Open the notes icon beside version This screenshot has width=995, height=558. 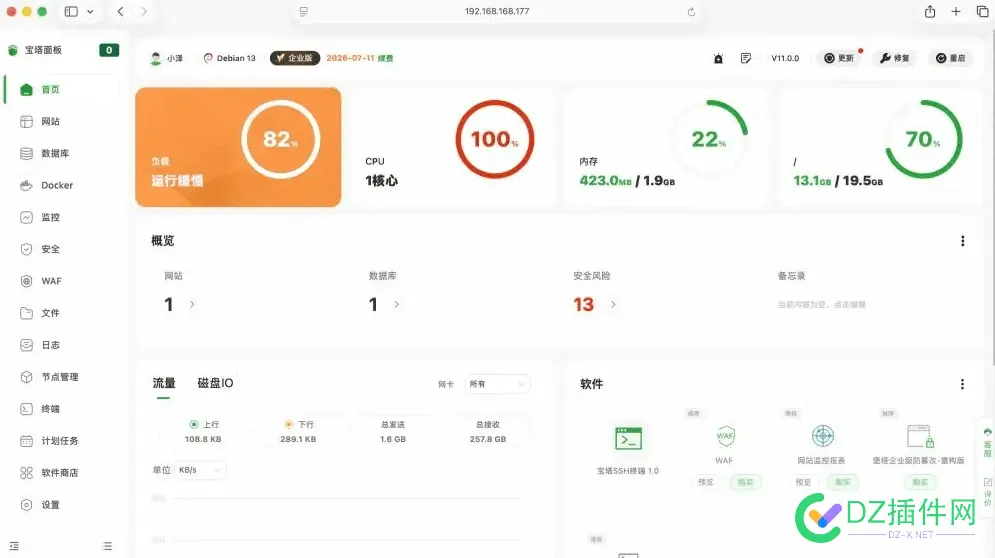(746, 58)
